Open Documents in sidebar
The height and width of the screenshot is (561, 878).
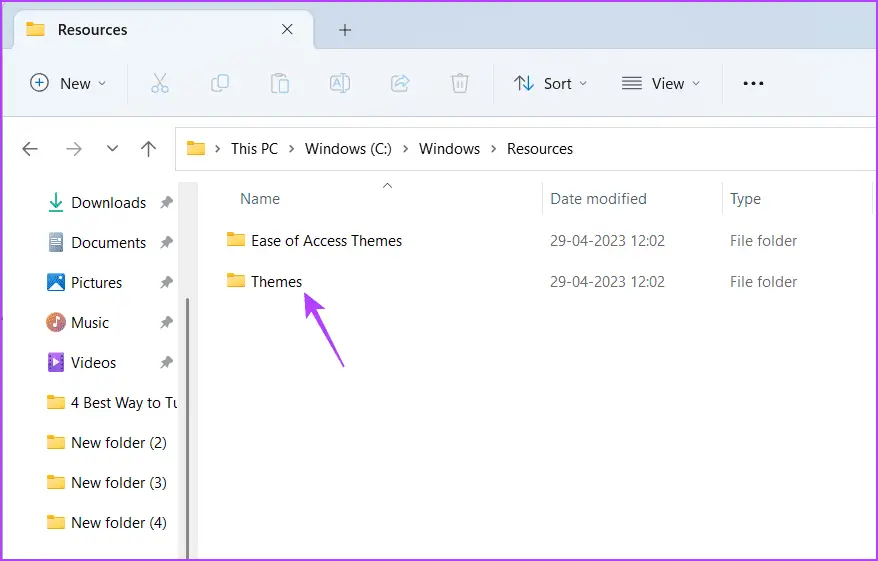[x=109, y=243]
